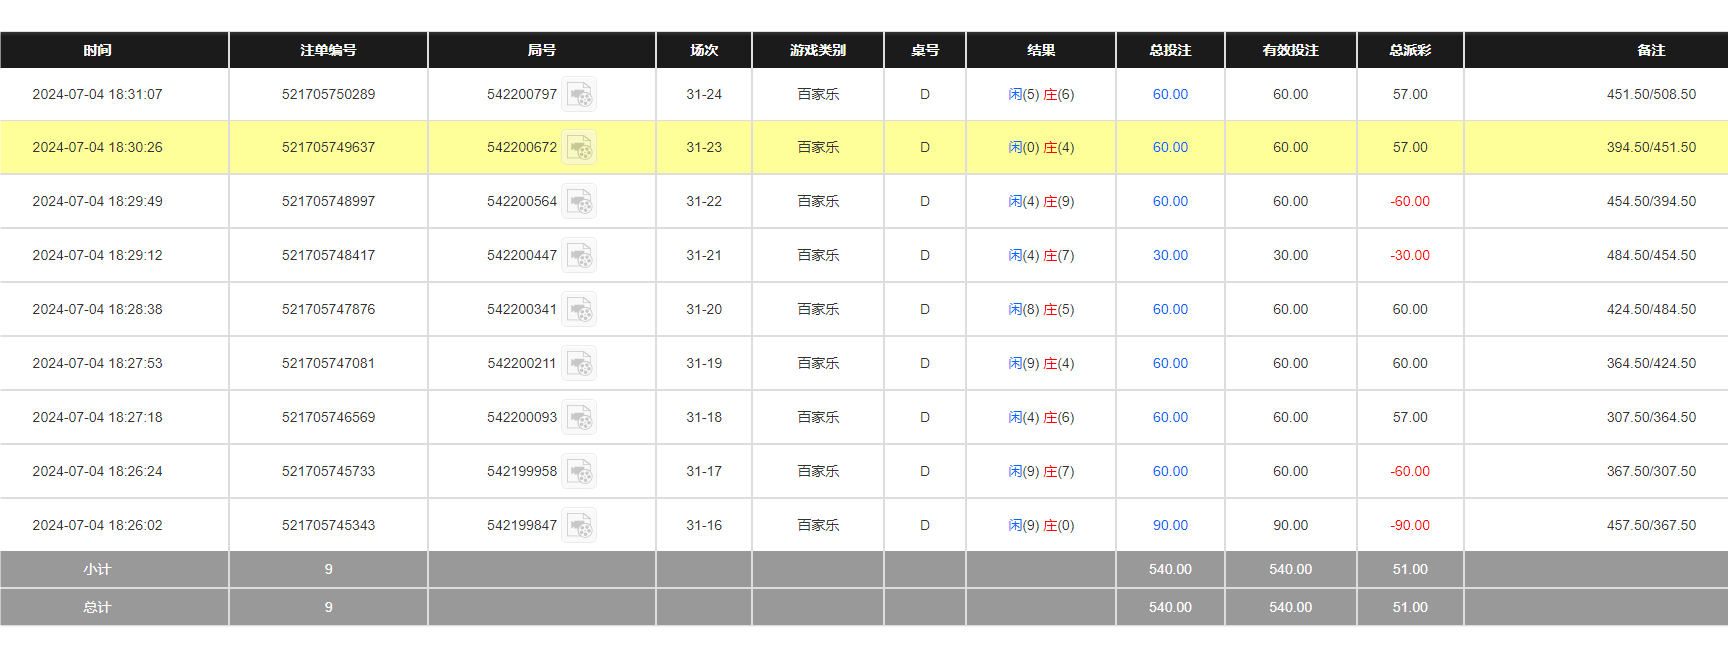Click replay icon beside round 542200672
This screenshot has height=645, width=1728.
[579, 148]
